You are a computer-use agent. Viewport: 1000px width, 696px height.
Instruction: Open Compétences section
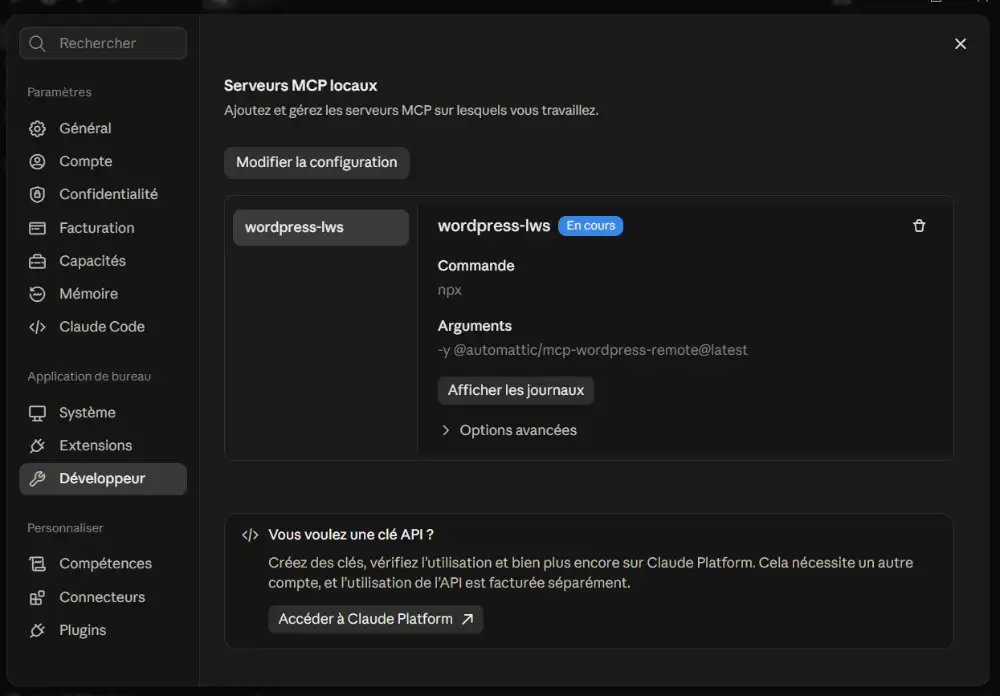103,564
